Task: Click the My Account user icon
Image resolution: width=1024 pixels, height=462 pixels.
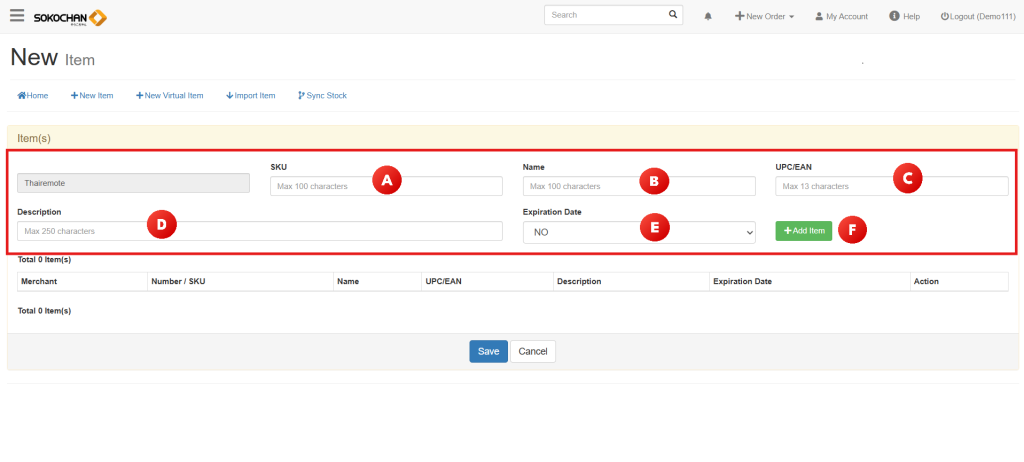Action: (819, 17)
